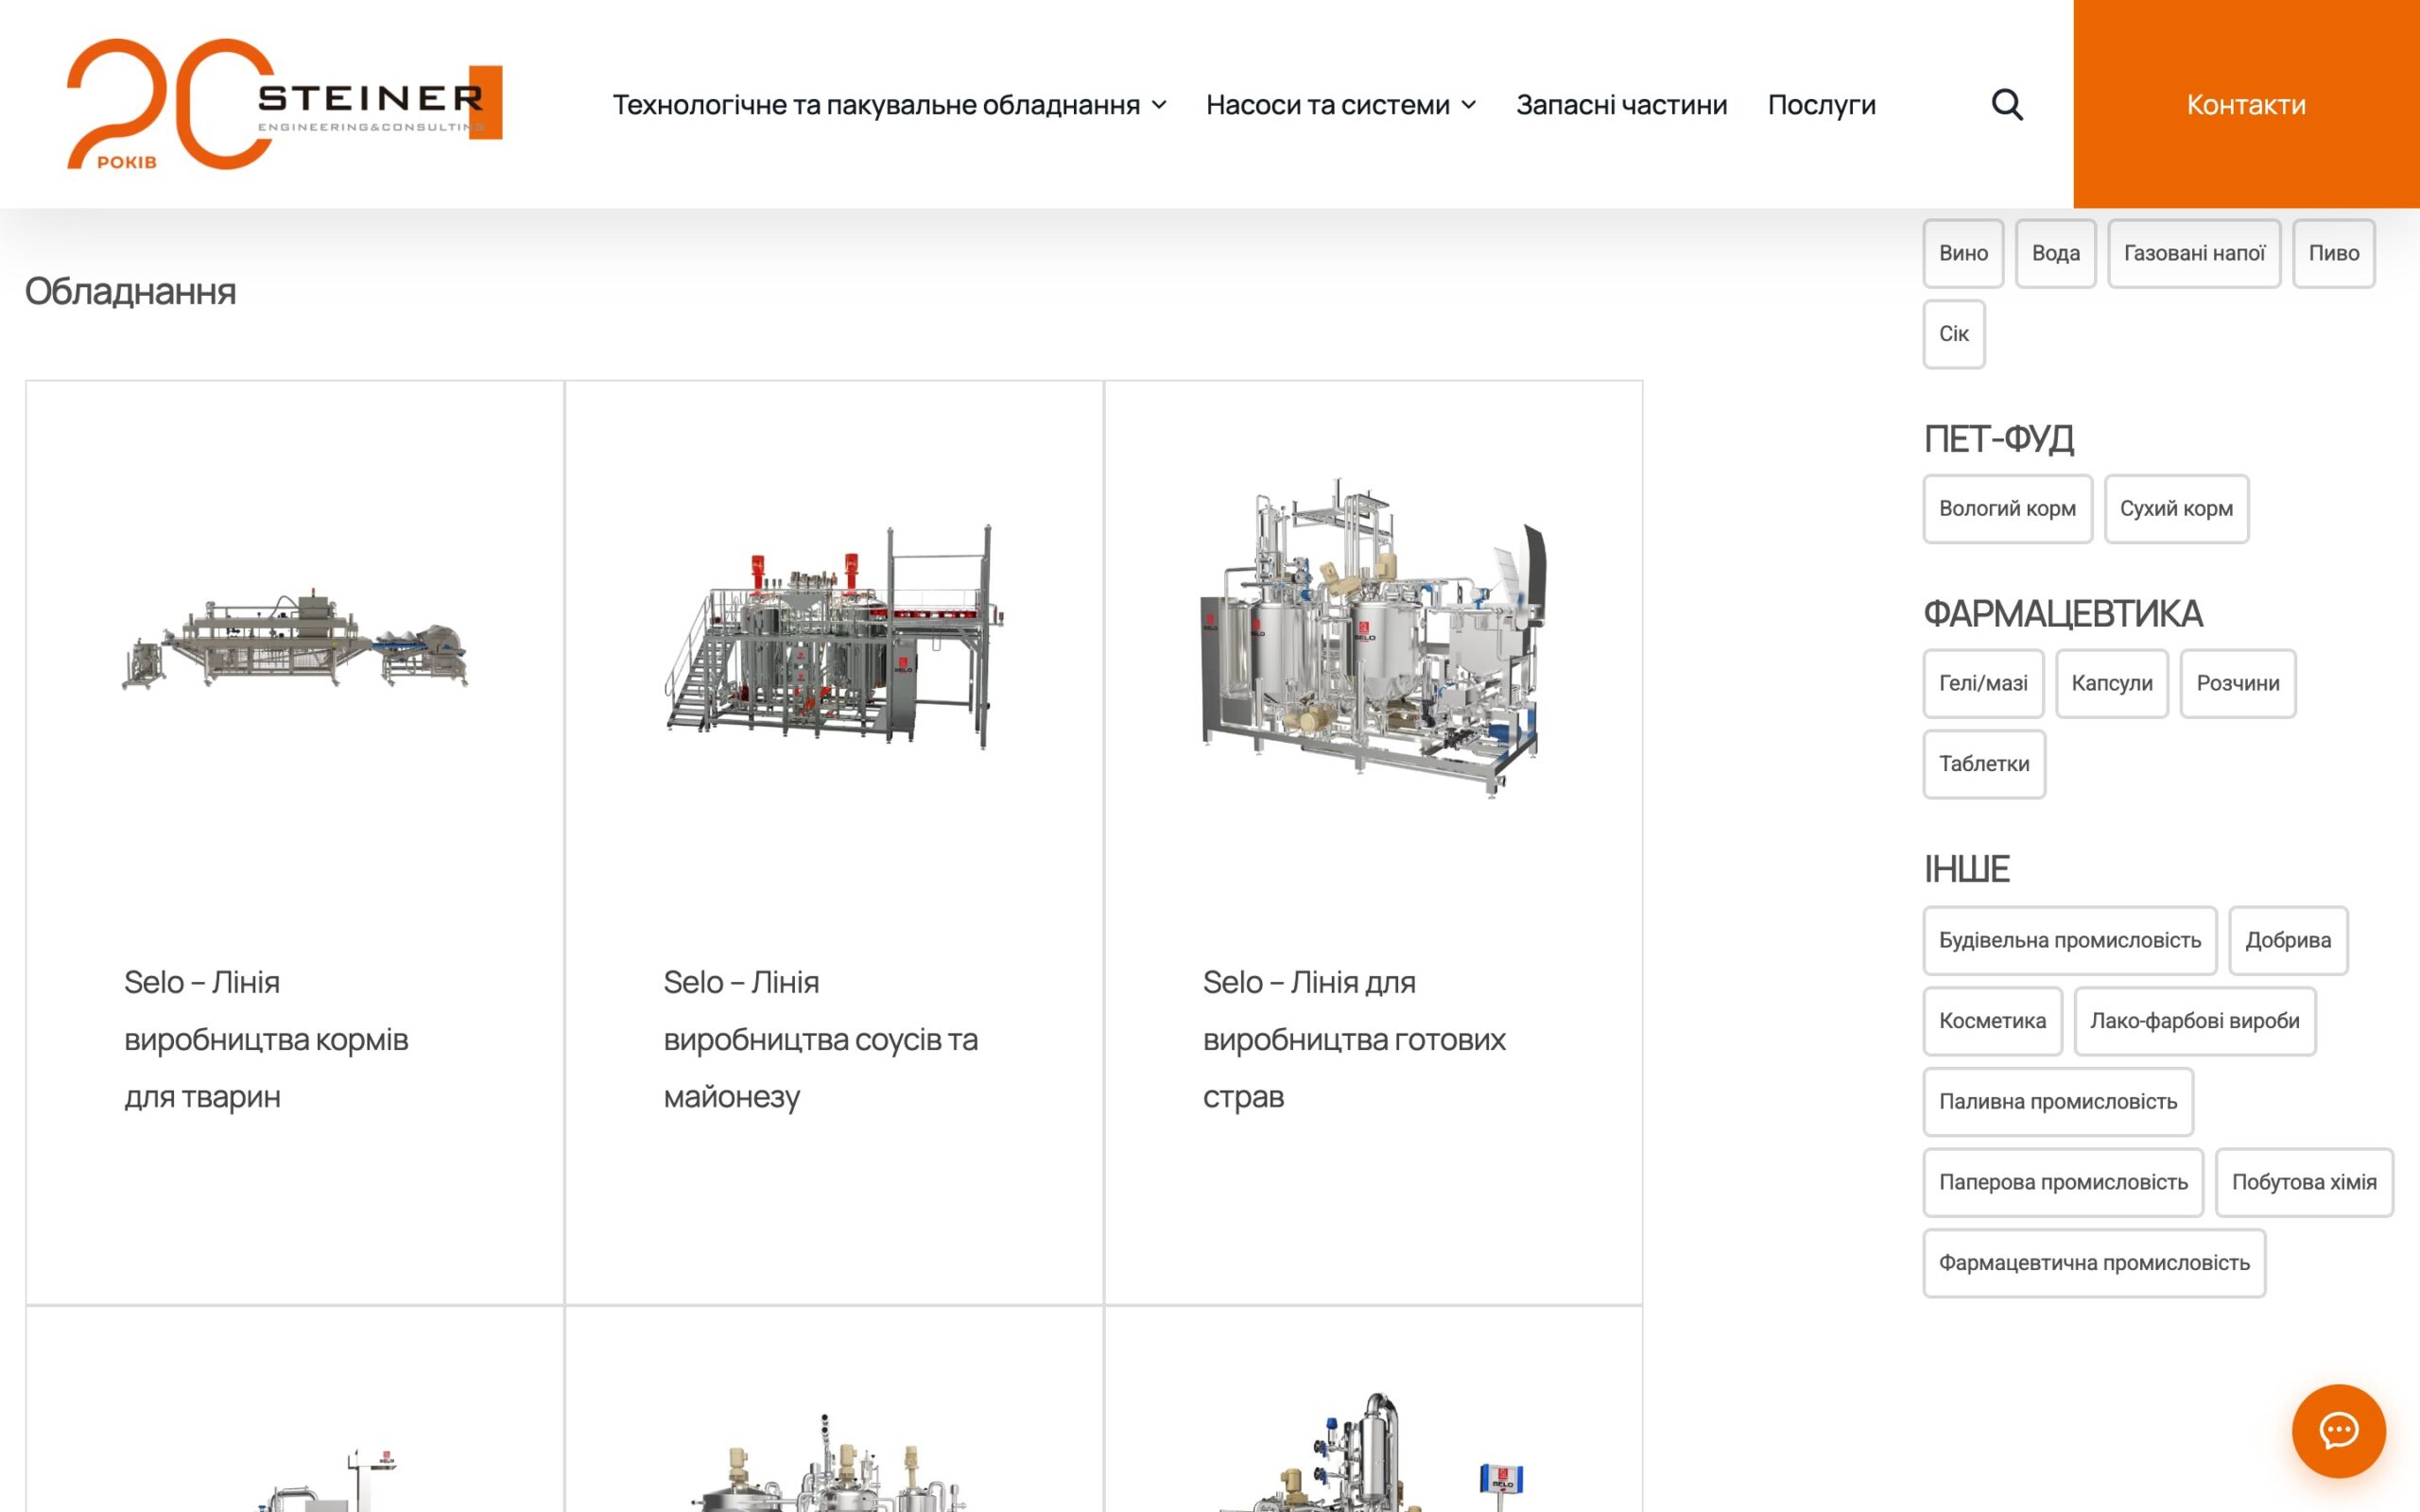2420x1512 pixels.
Task: Click the ІНШЕ section heading
Action: 1966,869
